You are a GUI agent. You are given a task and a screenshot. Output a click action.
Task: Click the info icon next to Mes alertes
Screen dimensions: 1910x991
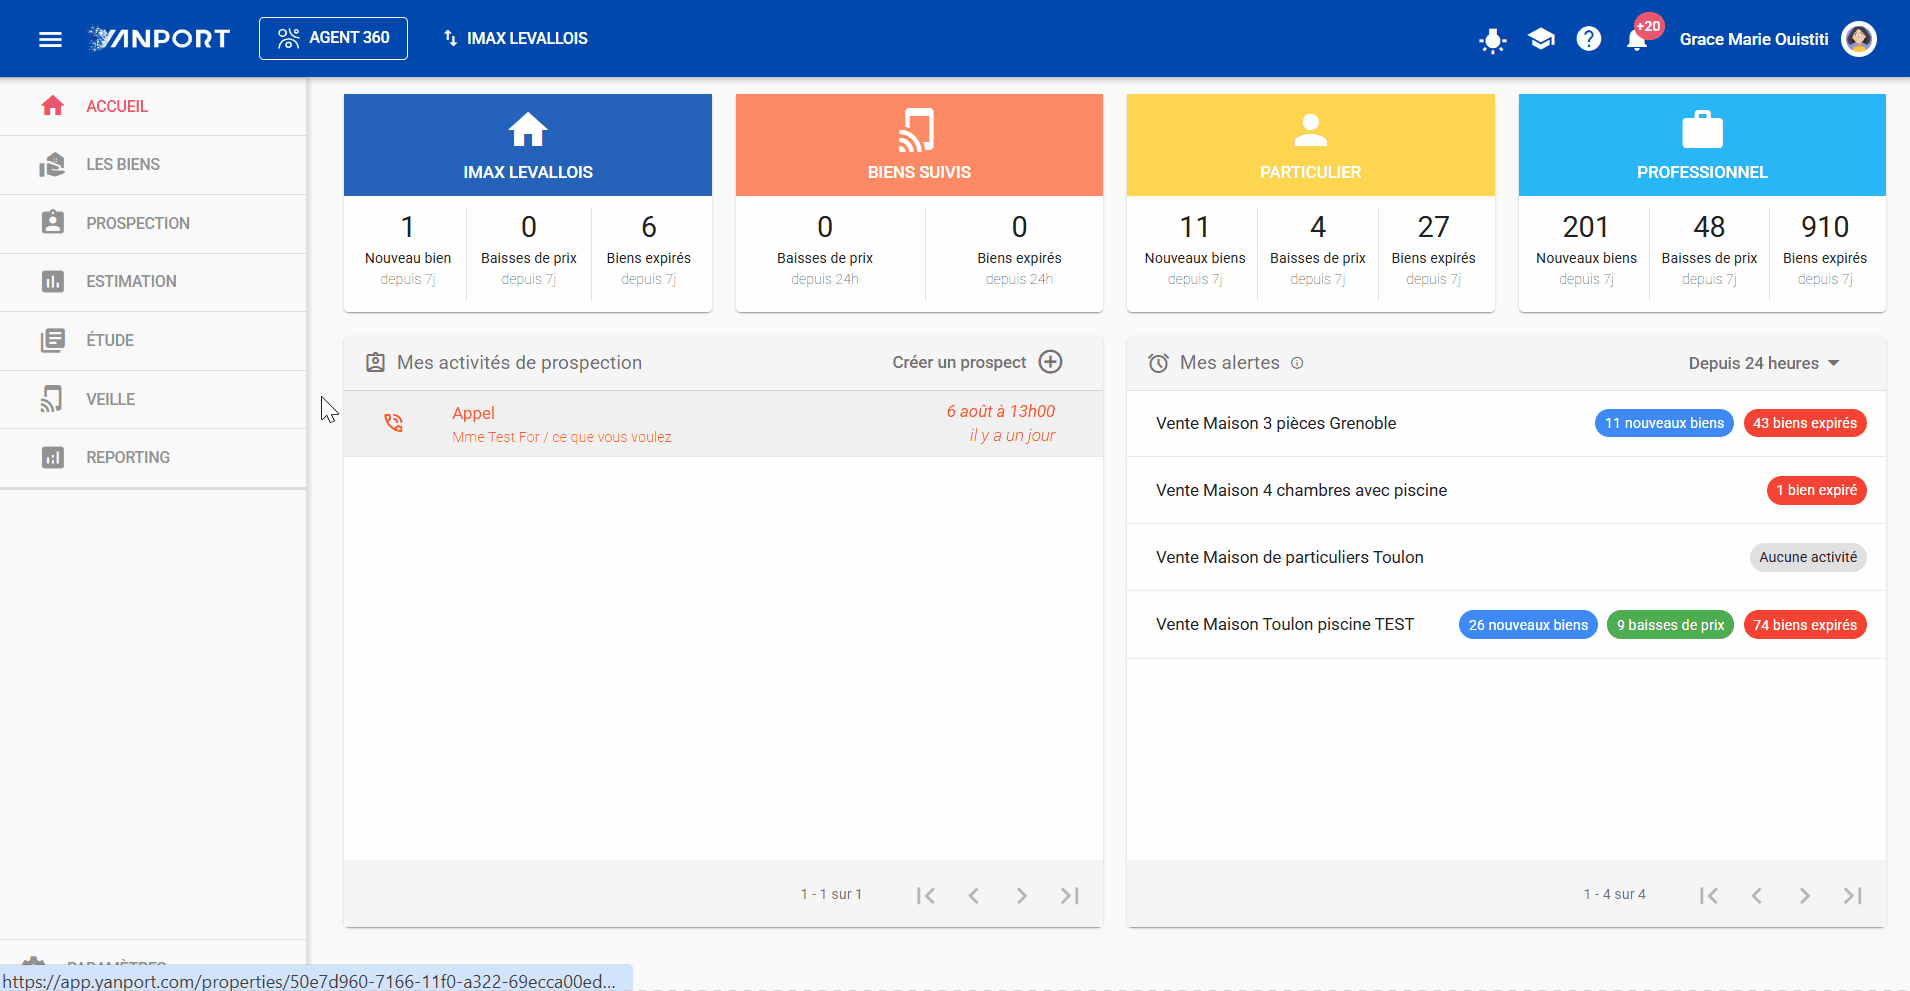[1297, 363]
